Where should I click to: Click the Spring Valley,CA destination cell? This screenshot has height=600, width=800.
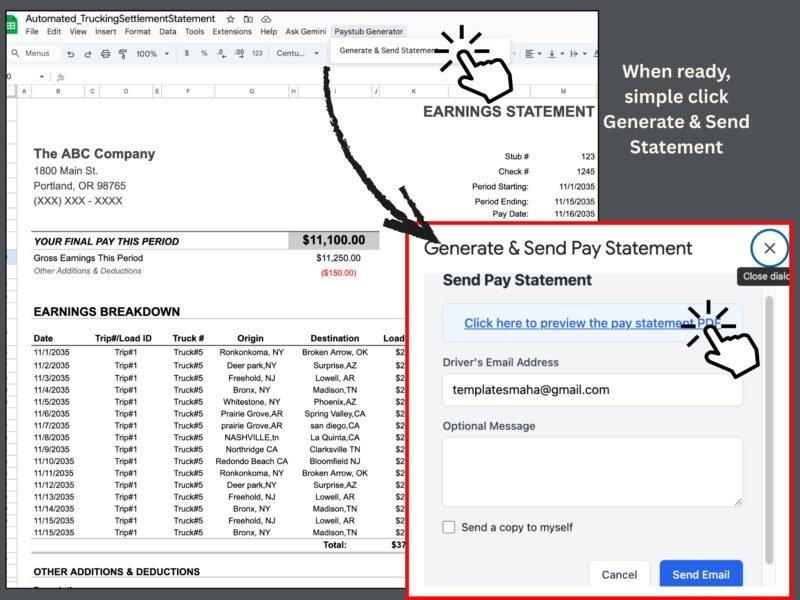pos(335,414)
